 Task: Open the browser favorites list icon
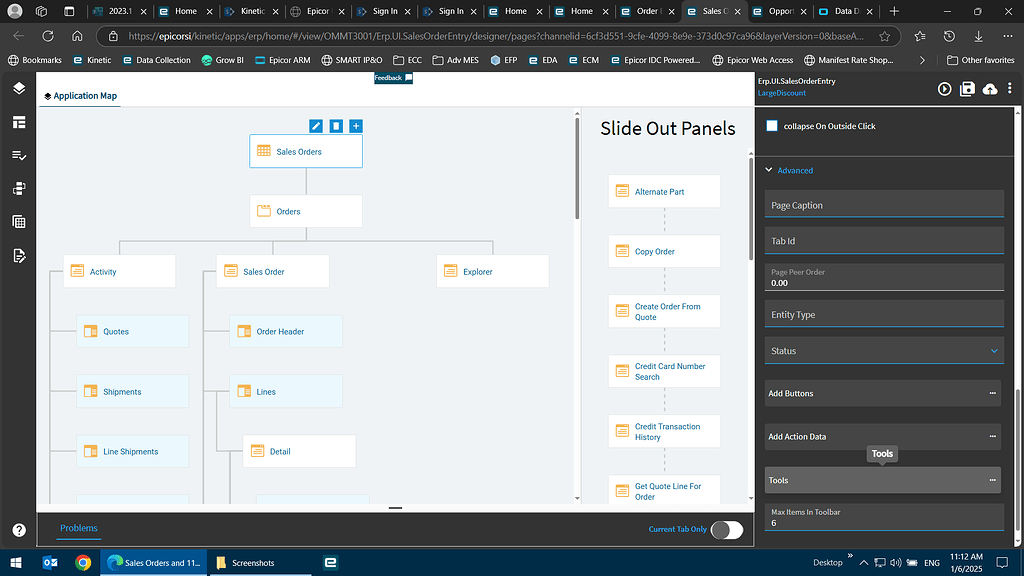pos(920,36)
